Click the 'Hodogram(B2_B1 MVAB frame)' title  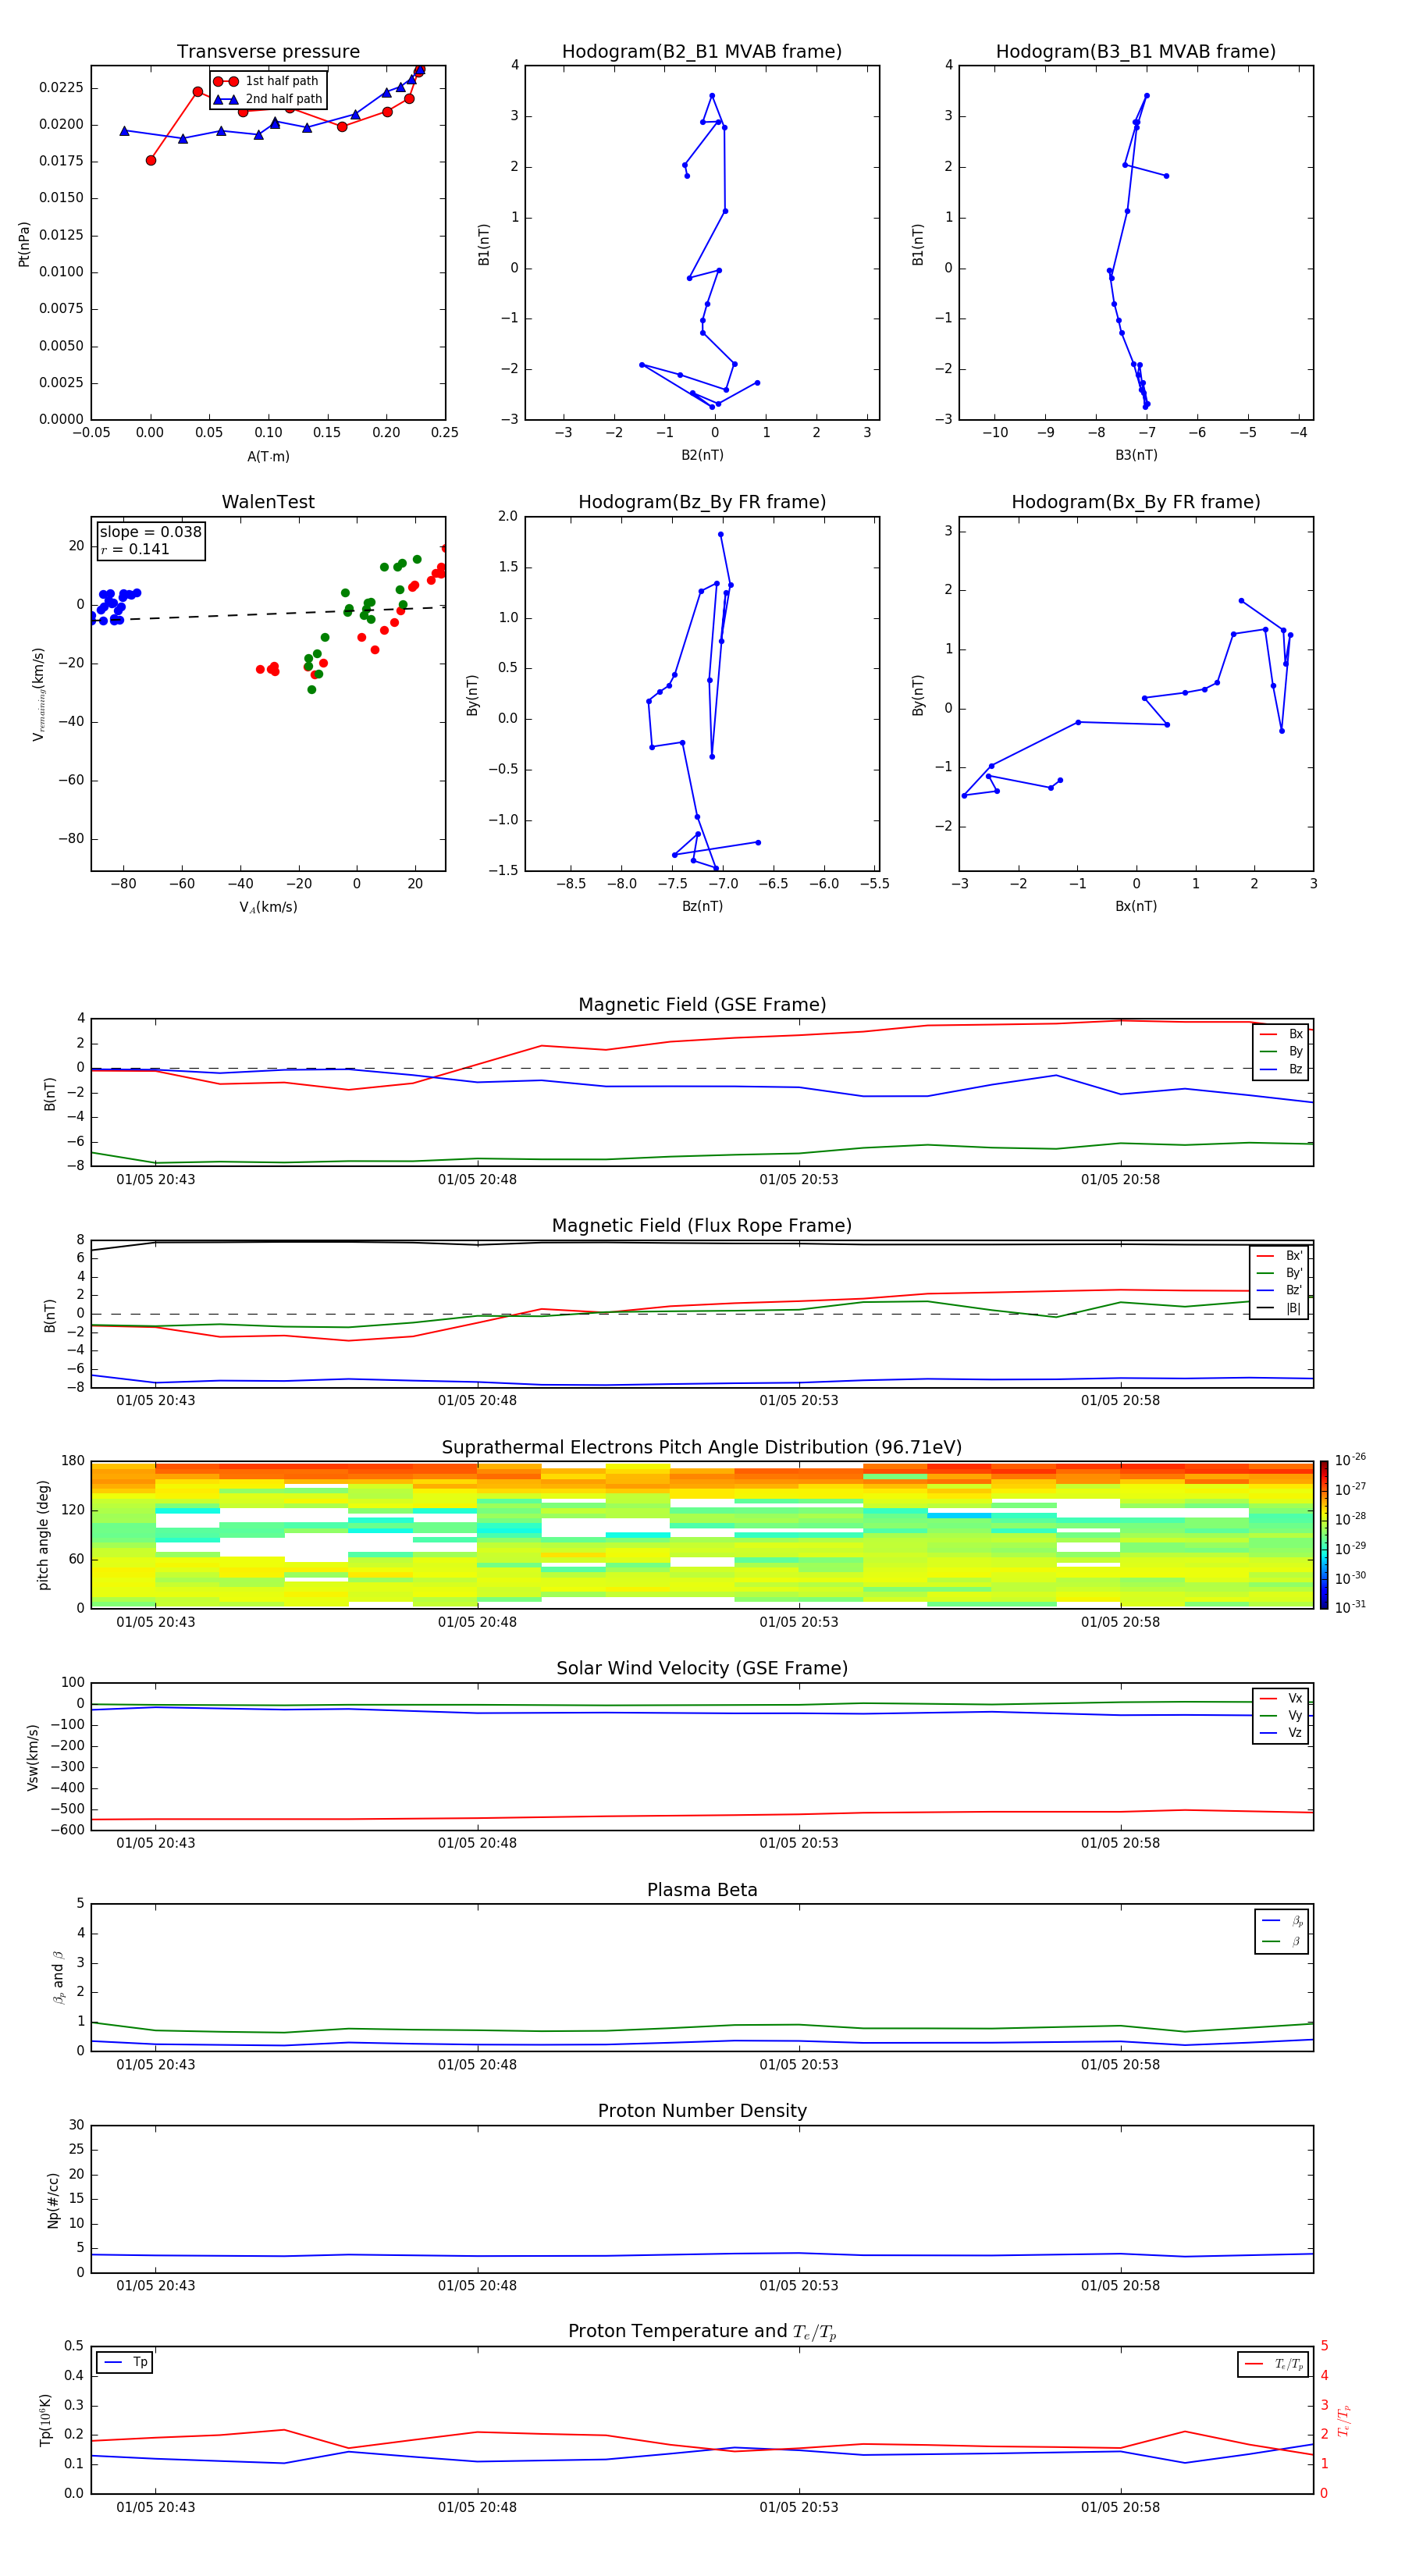point(702,51)
